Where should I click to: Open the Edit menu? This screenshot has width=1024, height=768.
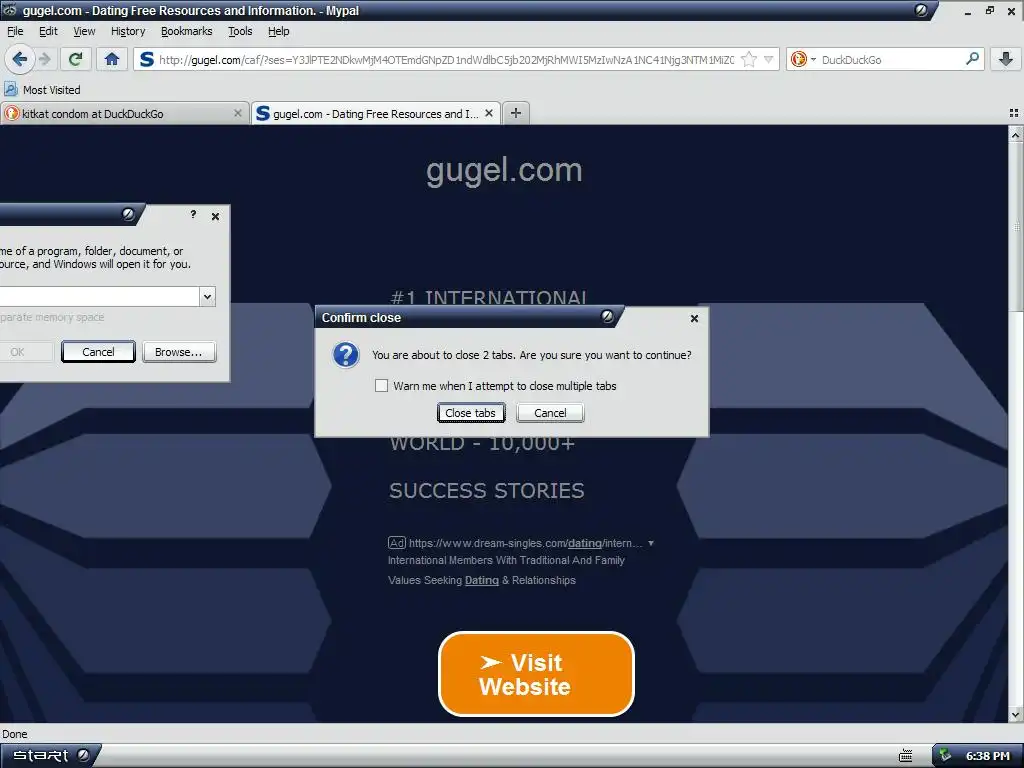tap(48, 31)
